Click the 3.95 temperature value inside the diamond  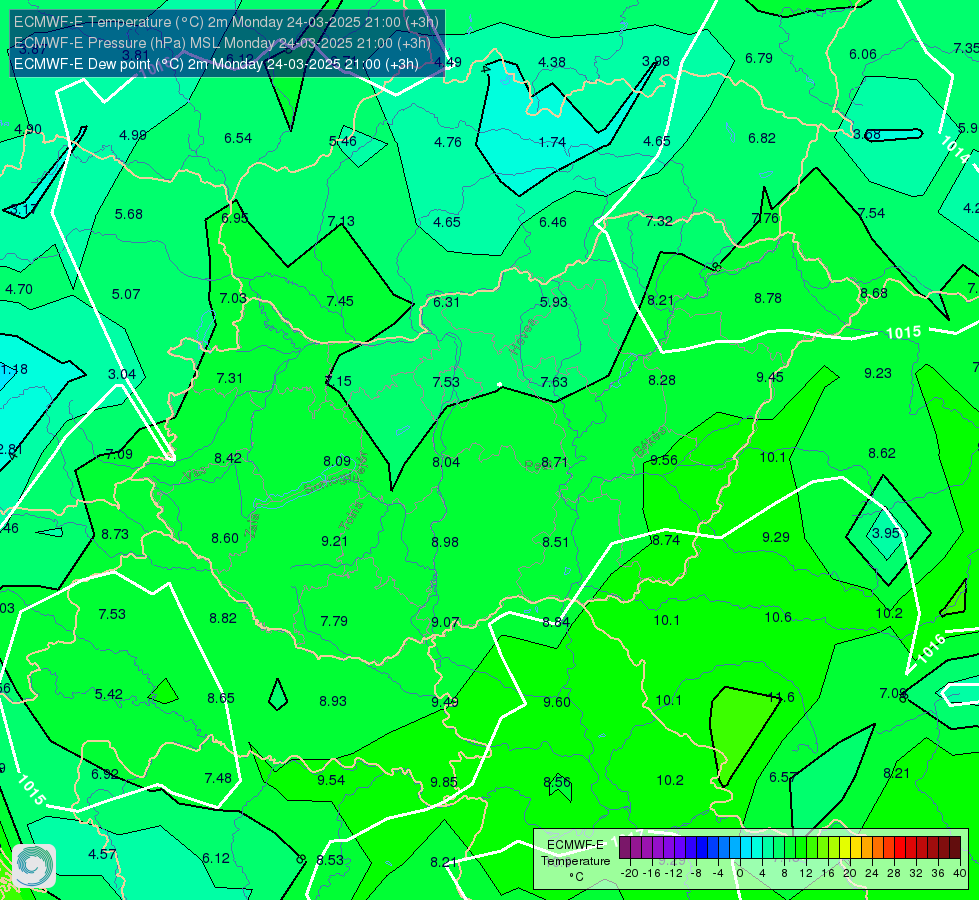click(x=885, y=533)
